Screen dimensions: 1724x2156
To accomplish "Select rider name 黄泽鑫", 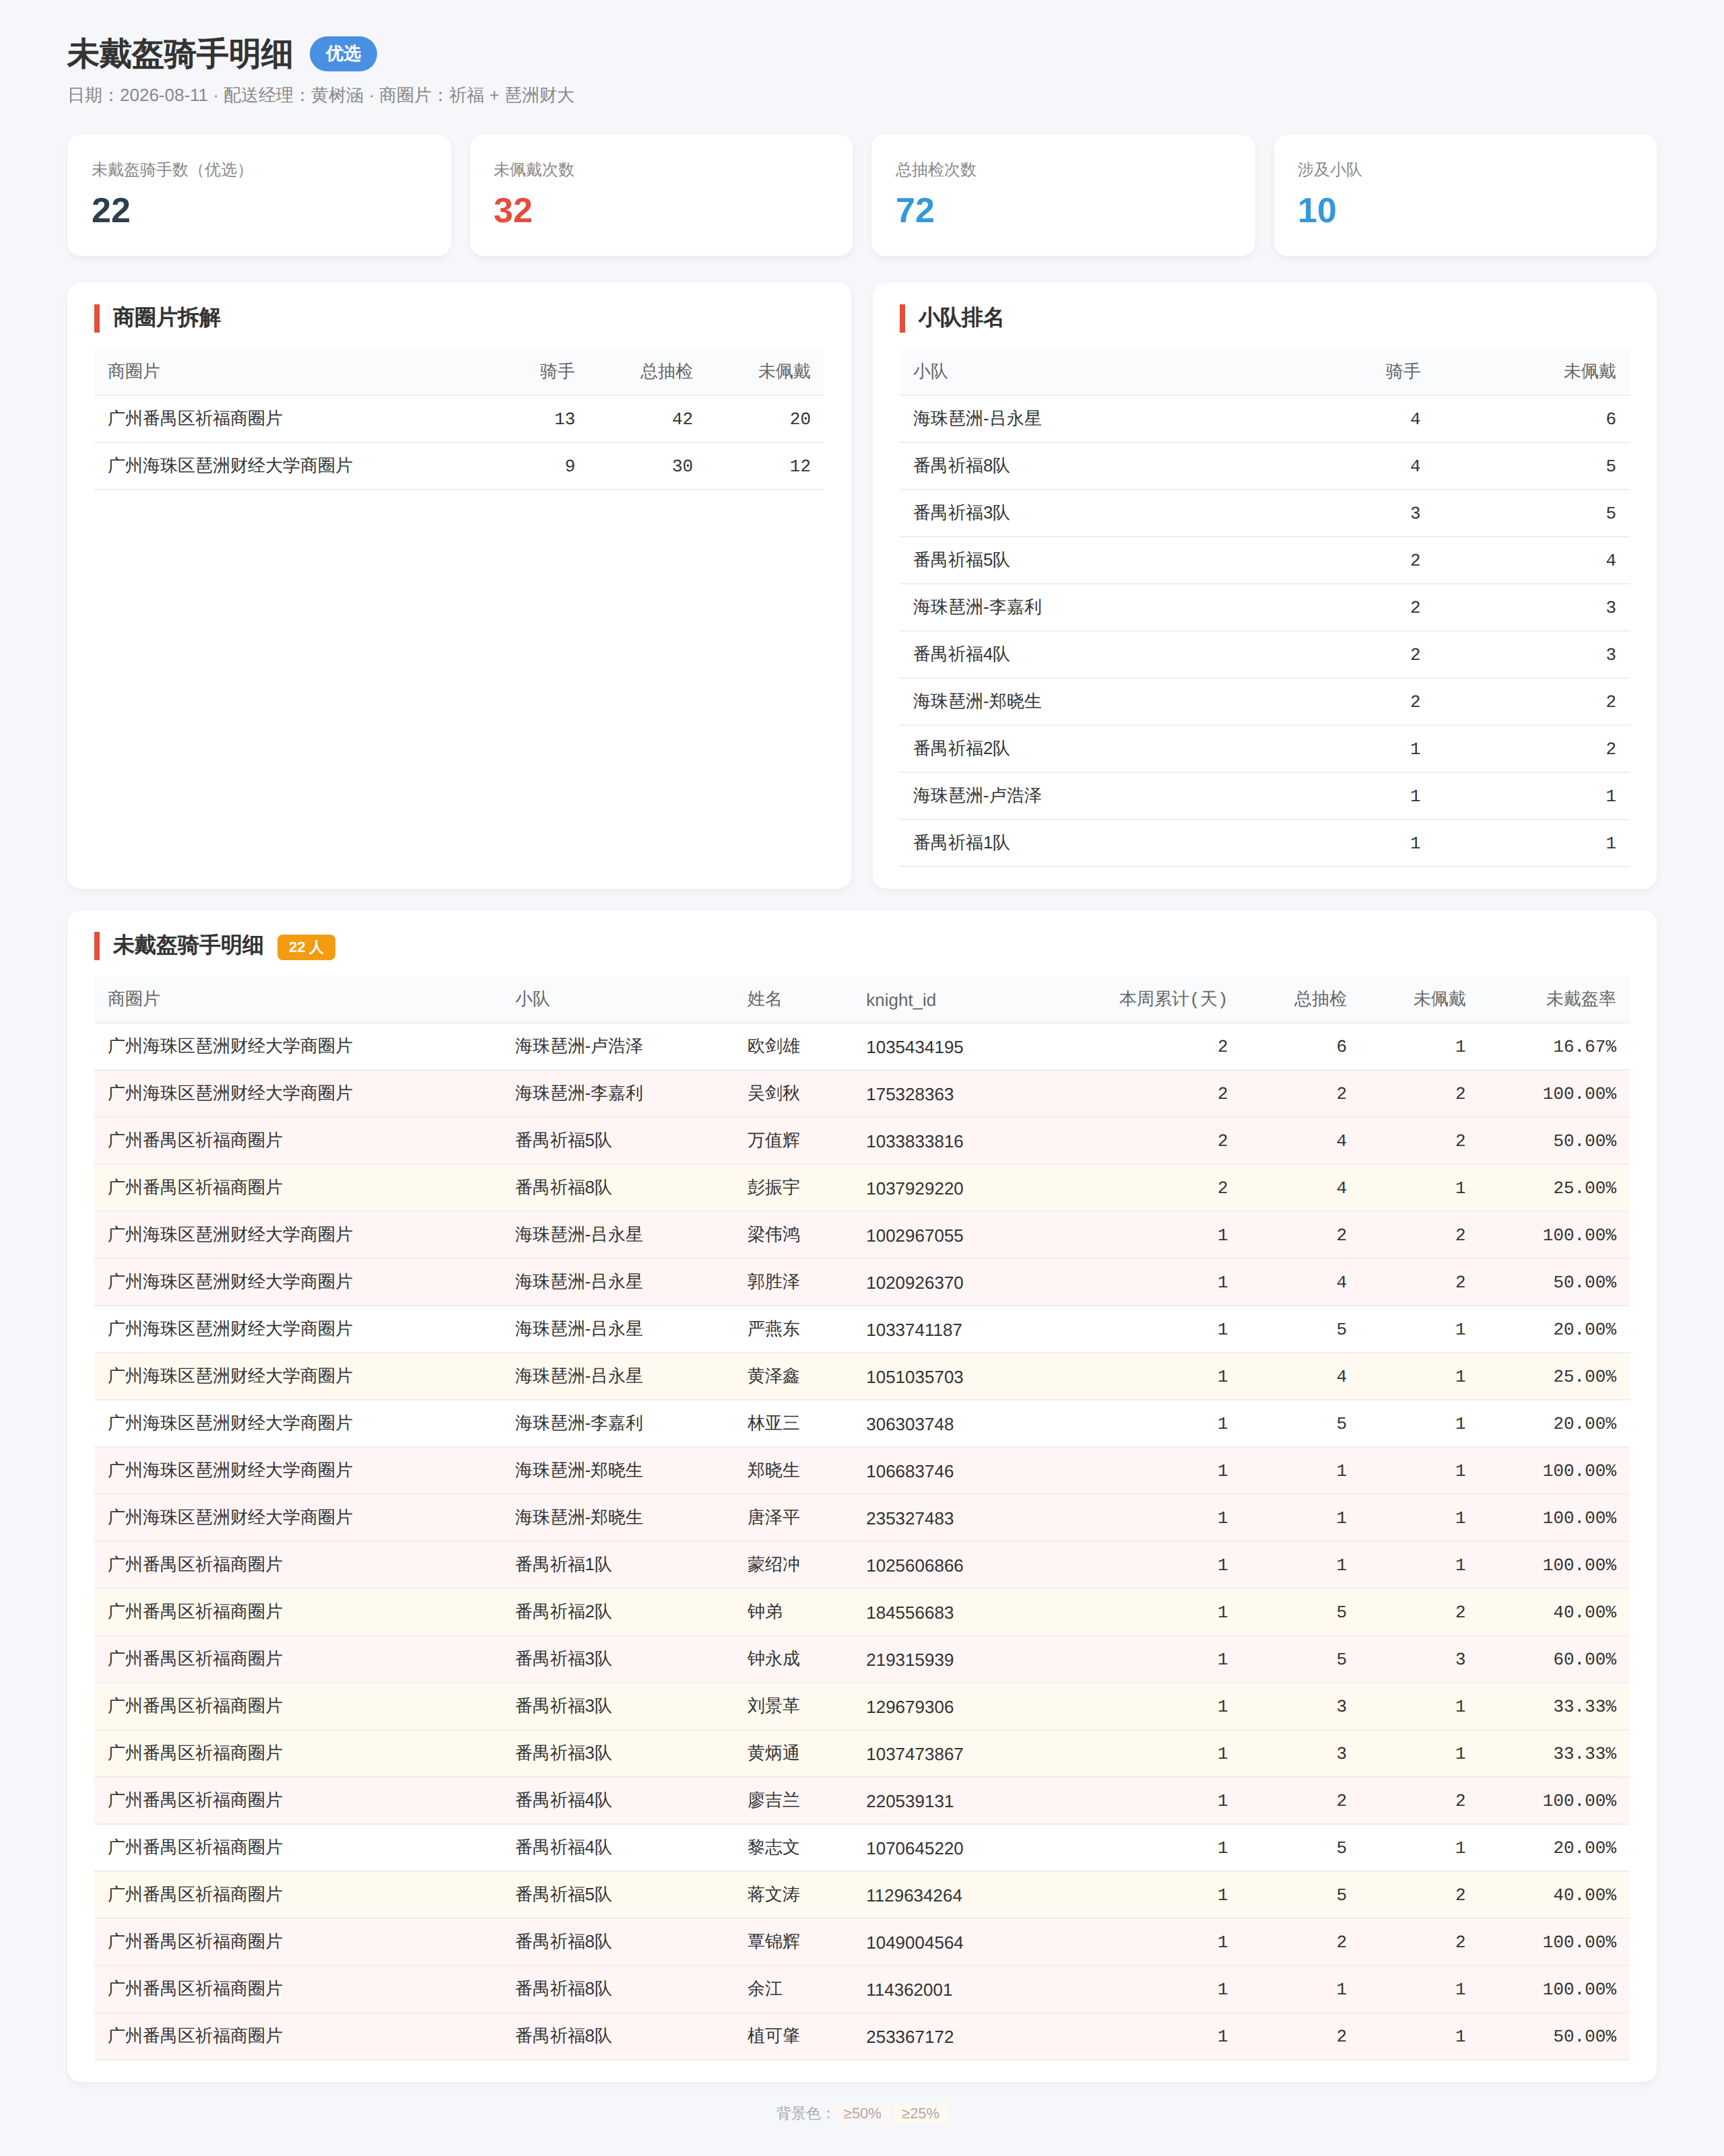I will coord(773,1376).
